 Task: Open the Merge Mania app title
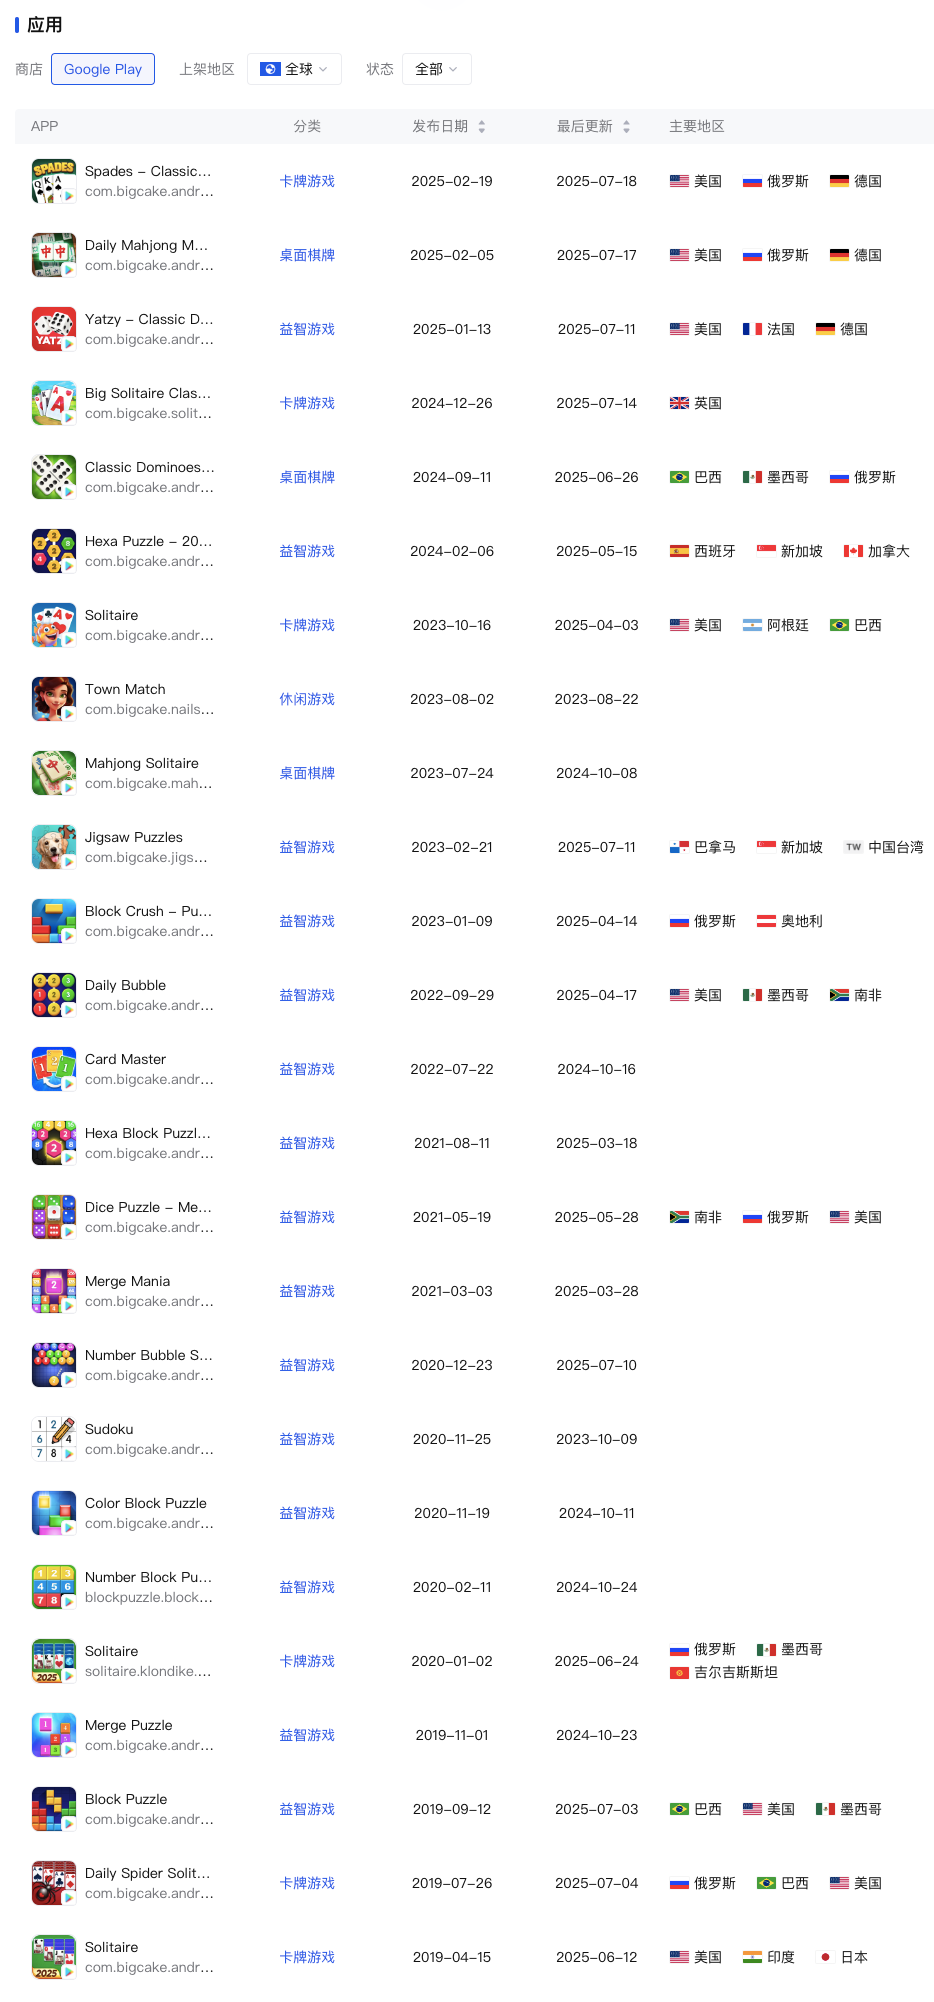pos(127,1281)
